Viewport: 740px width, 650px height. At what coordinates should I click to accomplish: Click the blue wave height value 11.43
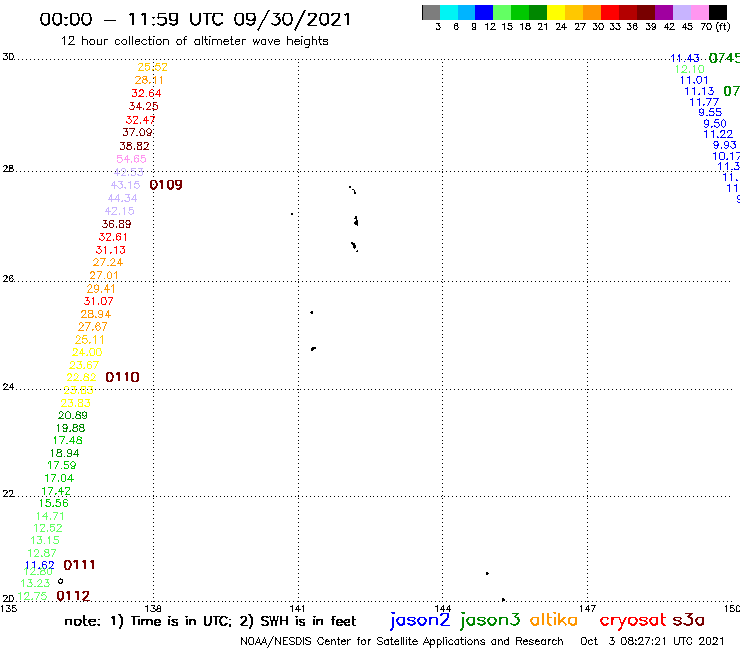tap(685, 58)
